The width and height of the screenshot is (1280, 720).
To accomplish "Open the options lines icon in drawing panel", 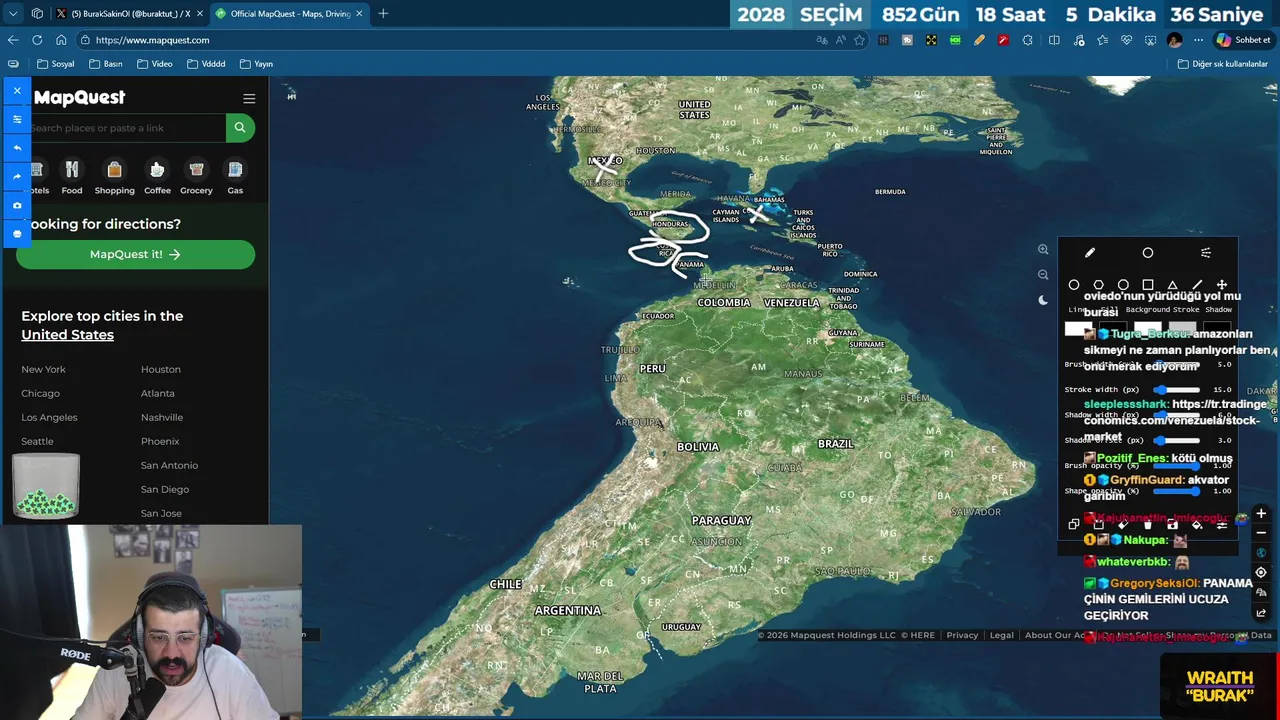I will [1206, 253].
